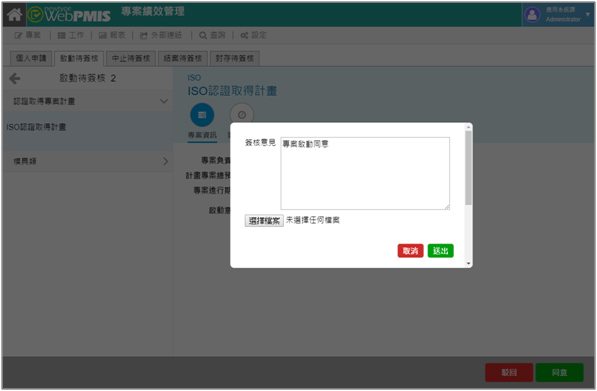597x391 pixels.
Task: Collapse the 認證取得專案計畫 group
Action: [x=88, y=101]
